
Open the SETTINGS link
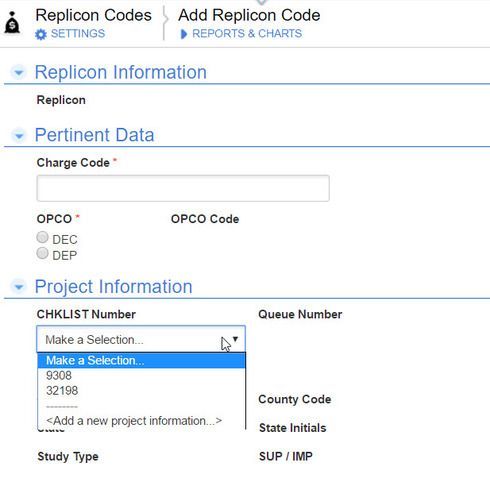(78, 34)
